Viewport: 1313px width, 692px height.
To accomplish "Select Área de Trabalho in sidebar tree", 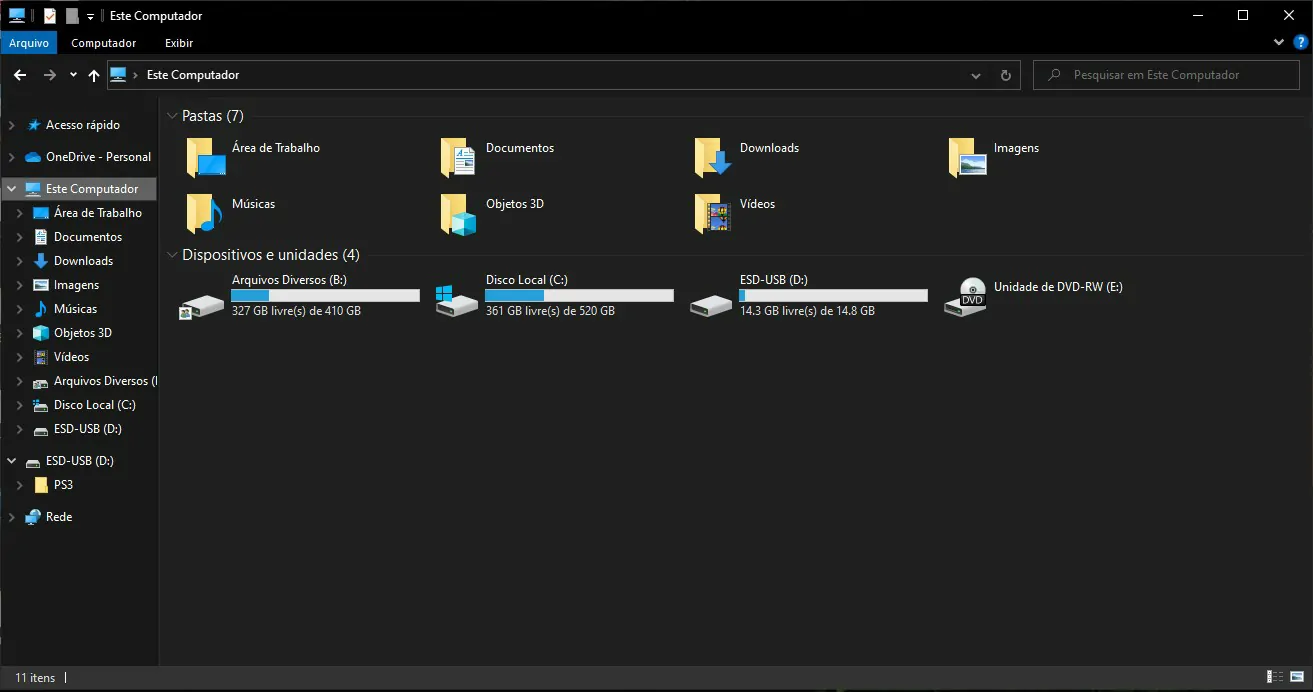I will 98,213.
